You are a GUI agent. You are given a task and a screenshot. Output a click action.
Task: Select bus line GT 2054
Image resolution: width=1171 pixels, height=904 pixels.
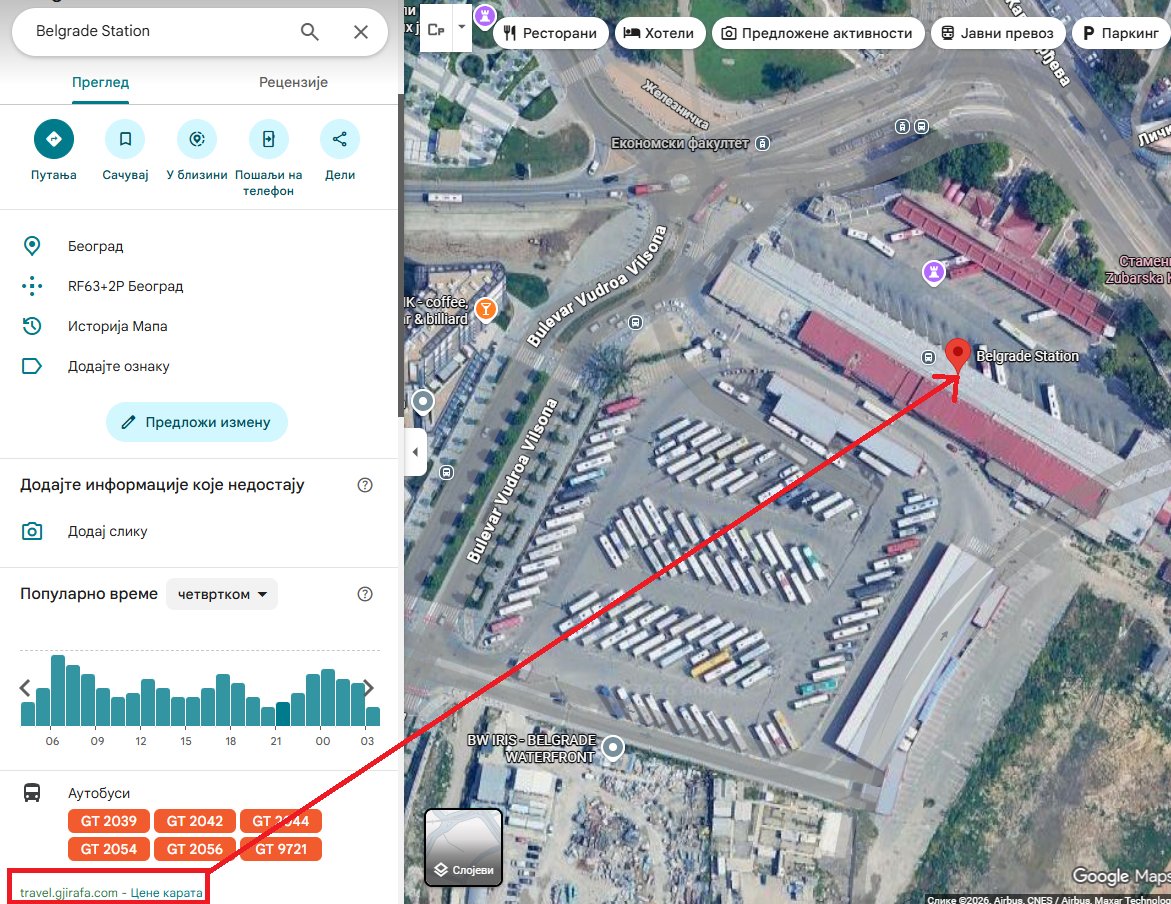pyautogui.click(x=109, y=849)
